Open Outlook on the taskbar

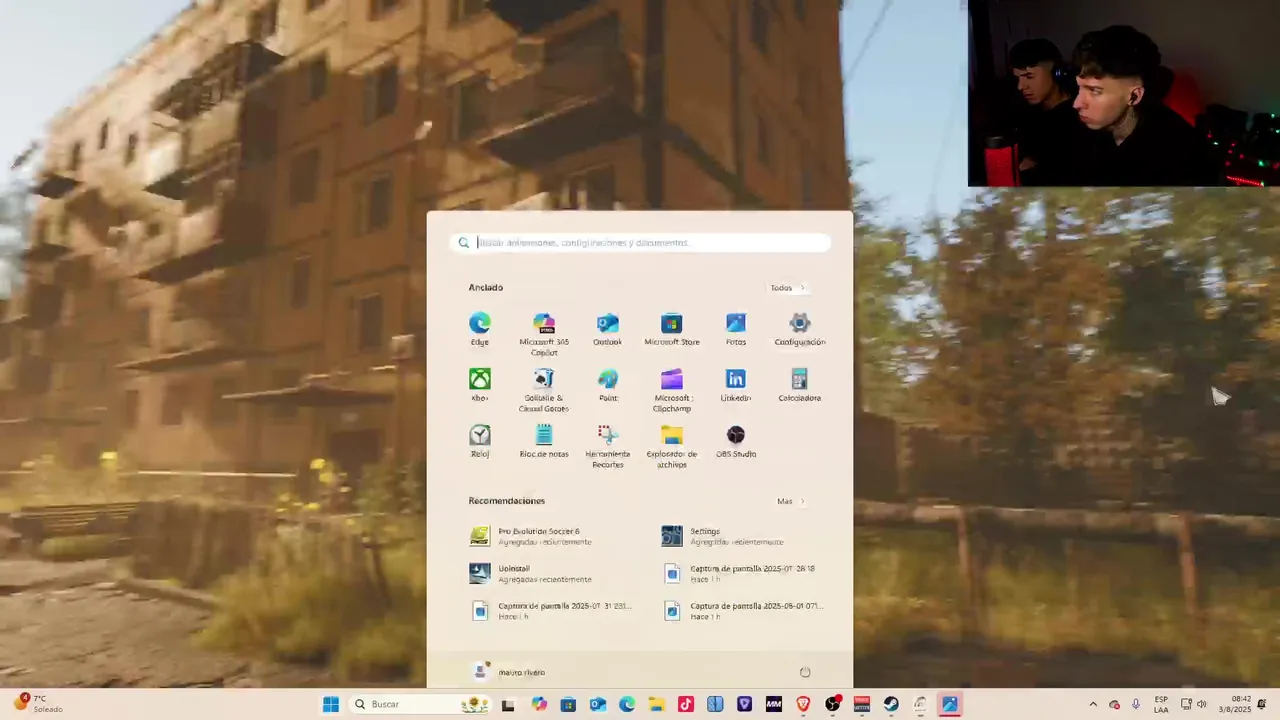tap(597, 704)
